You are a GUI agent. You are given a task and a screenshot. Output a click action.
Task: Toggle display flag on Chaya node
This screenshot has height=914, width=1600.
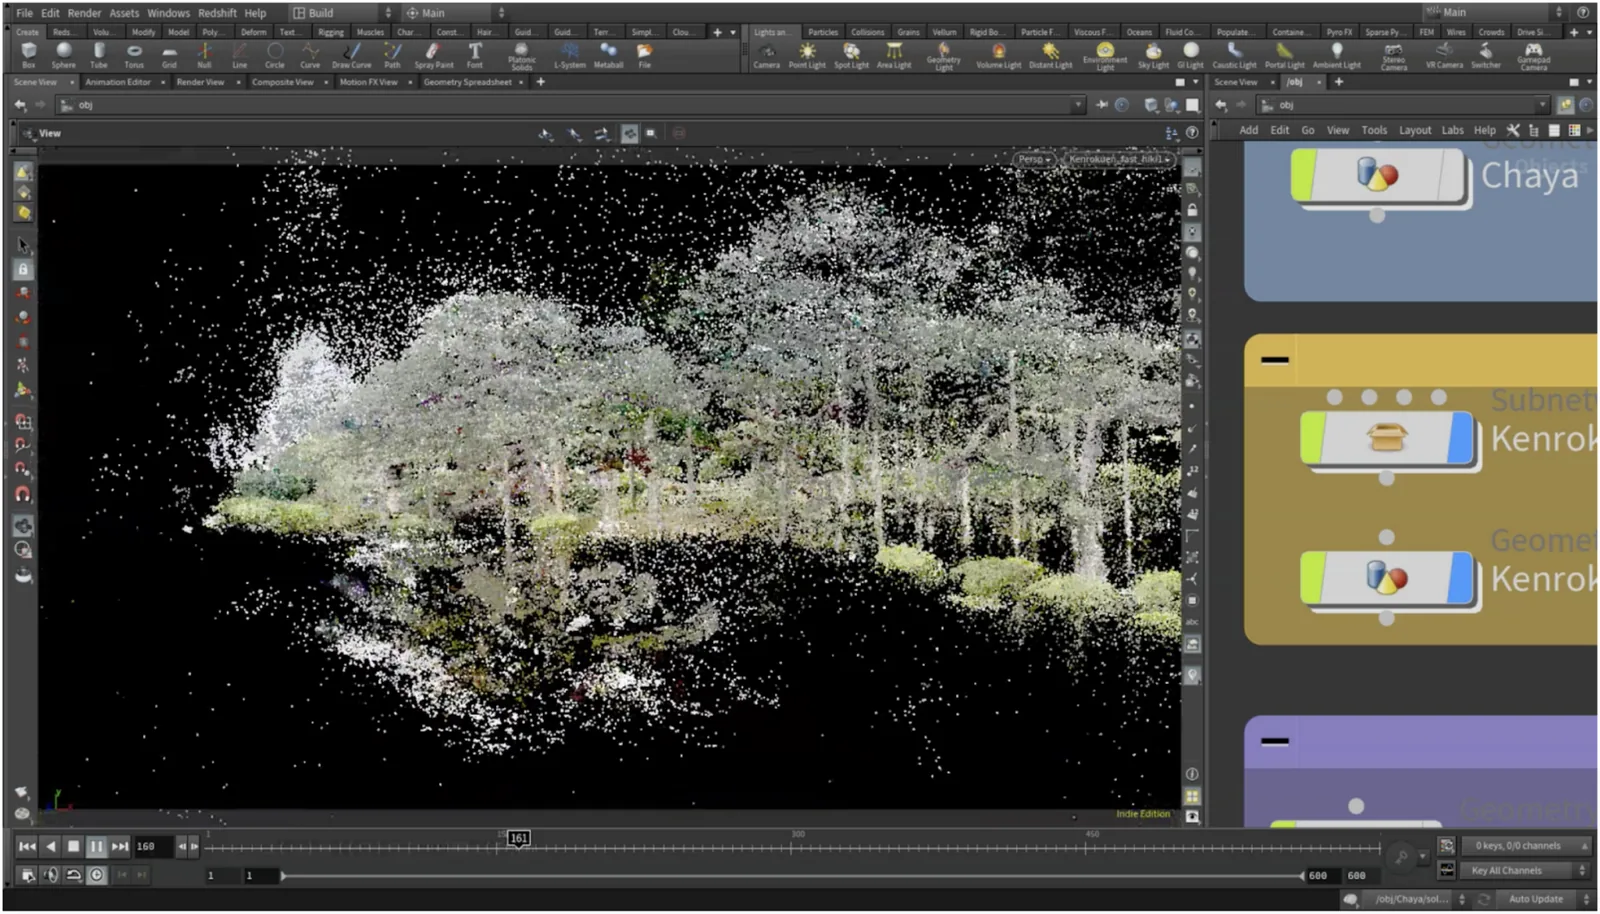pyautogui.click(x=1451, y=176)
